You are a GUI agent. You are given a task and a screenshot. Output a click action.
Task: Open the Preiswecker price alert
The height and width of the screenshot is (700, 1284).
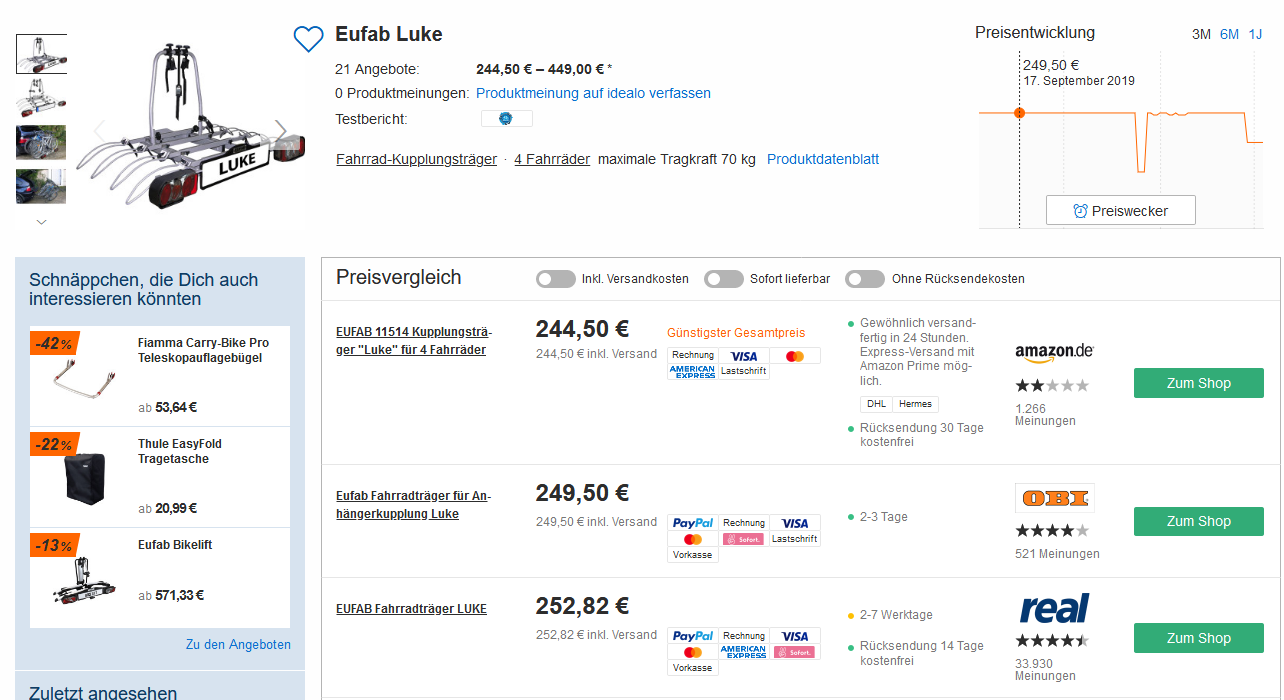click(x=1120, y=211)
